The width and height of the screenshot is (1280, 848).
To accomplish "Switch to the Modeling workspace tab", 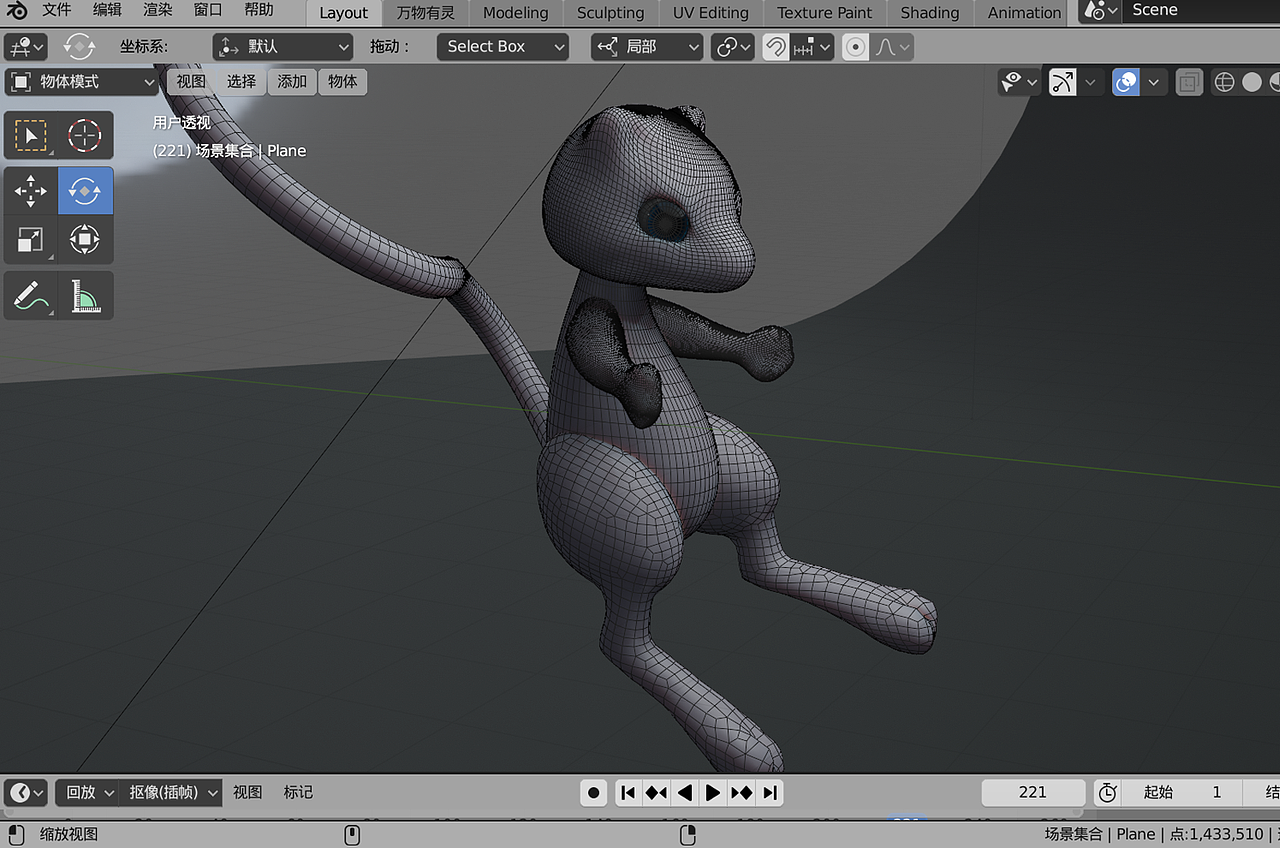I will pyautogui.click(x=516, y=13).
